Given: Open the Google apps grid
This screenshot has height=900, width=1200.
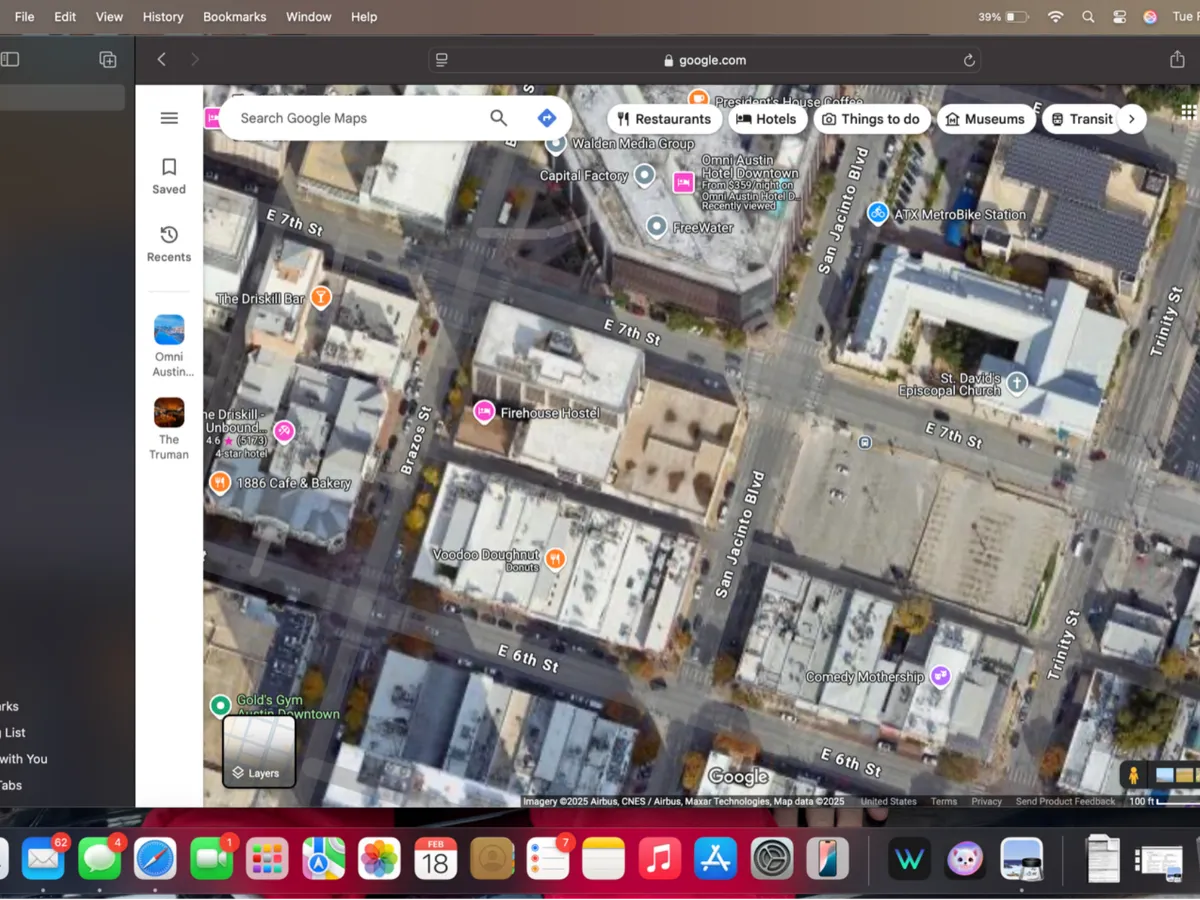Looking at the screenshot, I should pos(1188,111).
